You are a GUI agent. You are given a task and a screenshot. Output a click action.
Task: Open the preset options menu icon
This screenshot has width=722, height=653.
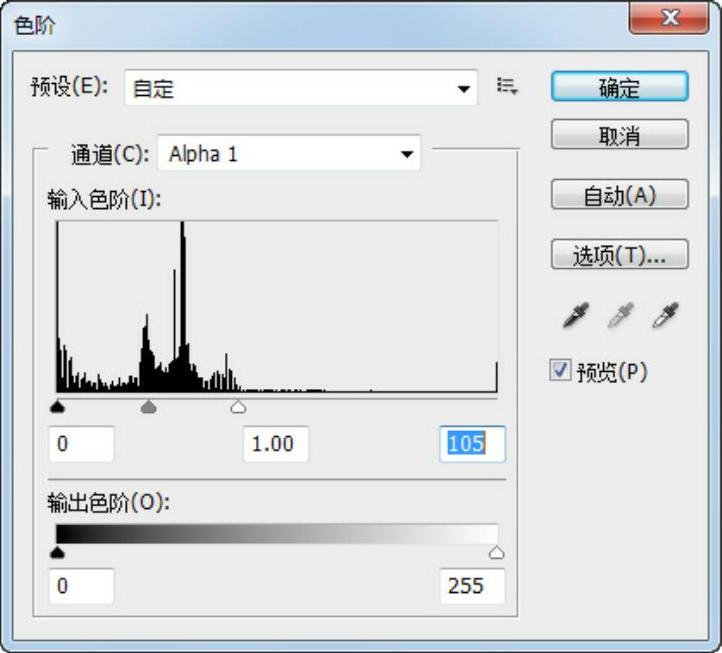(508, 87)
